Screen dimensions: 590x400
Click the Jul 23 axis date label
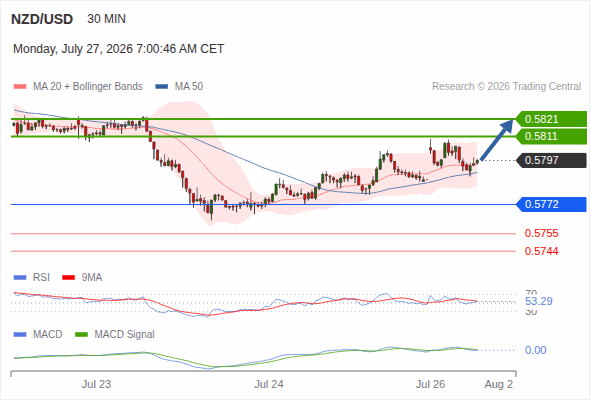(96, 384)
